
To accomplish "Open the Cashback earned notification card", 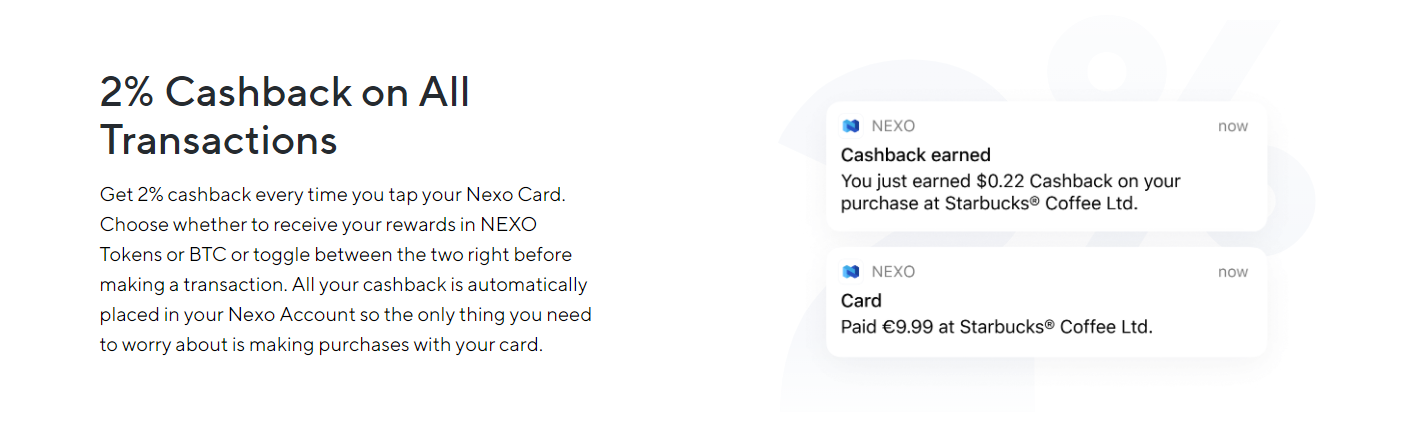I will click(1046, 166).
